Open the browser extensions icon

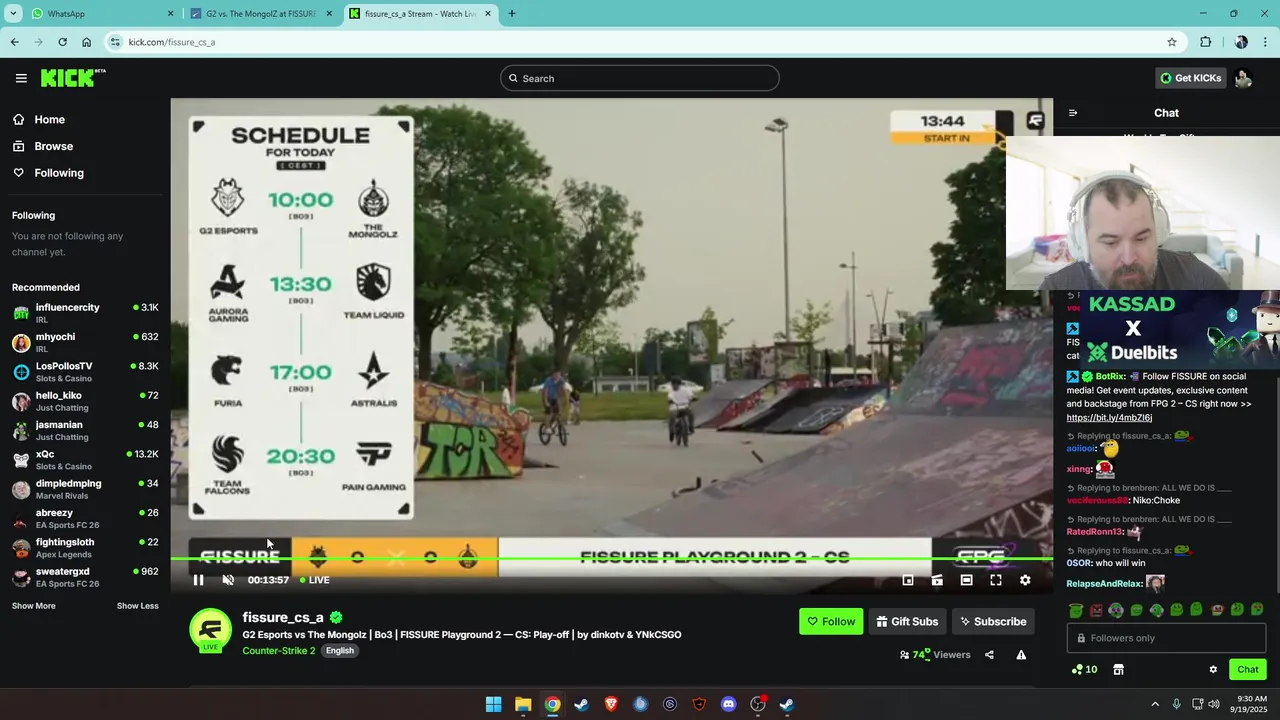[x=1205, y=42]
